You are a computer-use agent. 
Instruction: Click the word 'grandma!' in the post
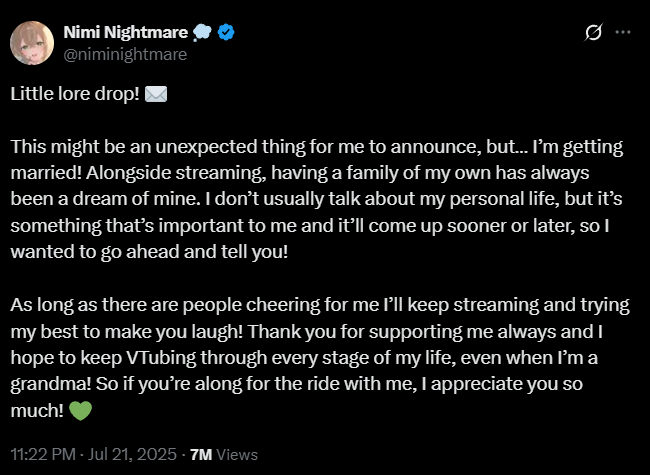(51, 384)
